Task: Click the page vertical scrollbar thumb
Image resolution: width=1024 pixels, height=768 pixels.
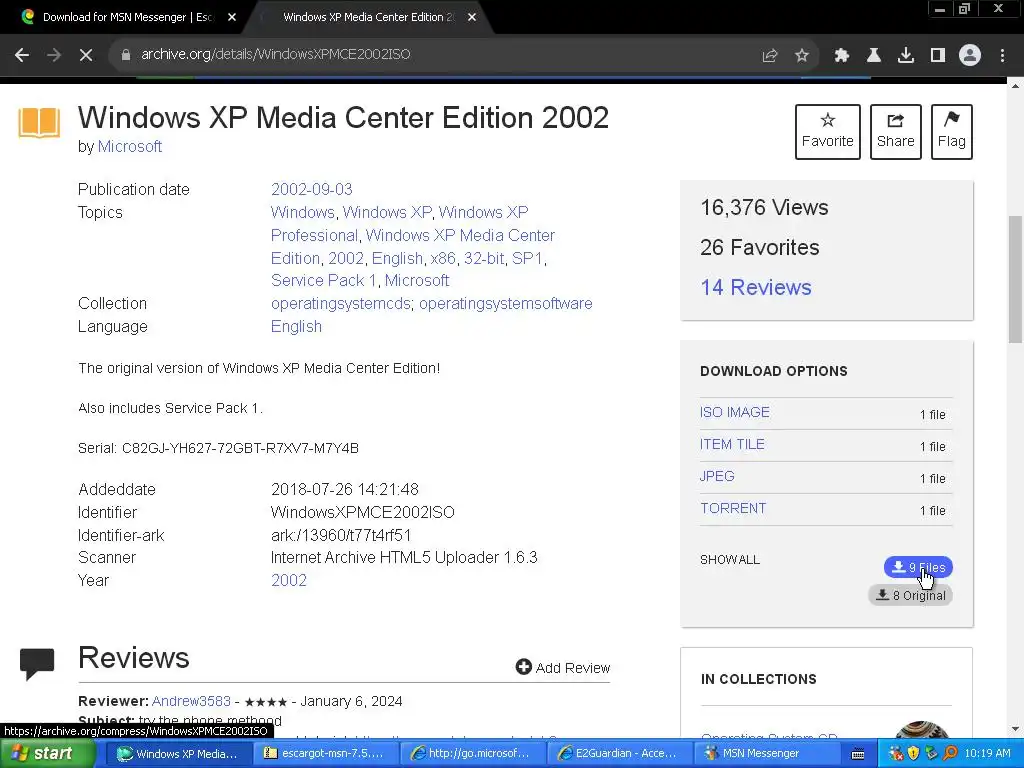Action: click(1016, 279)
